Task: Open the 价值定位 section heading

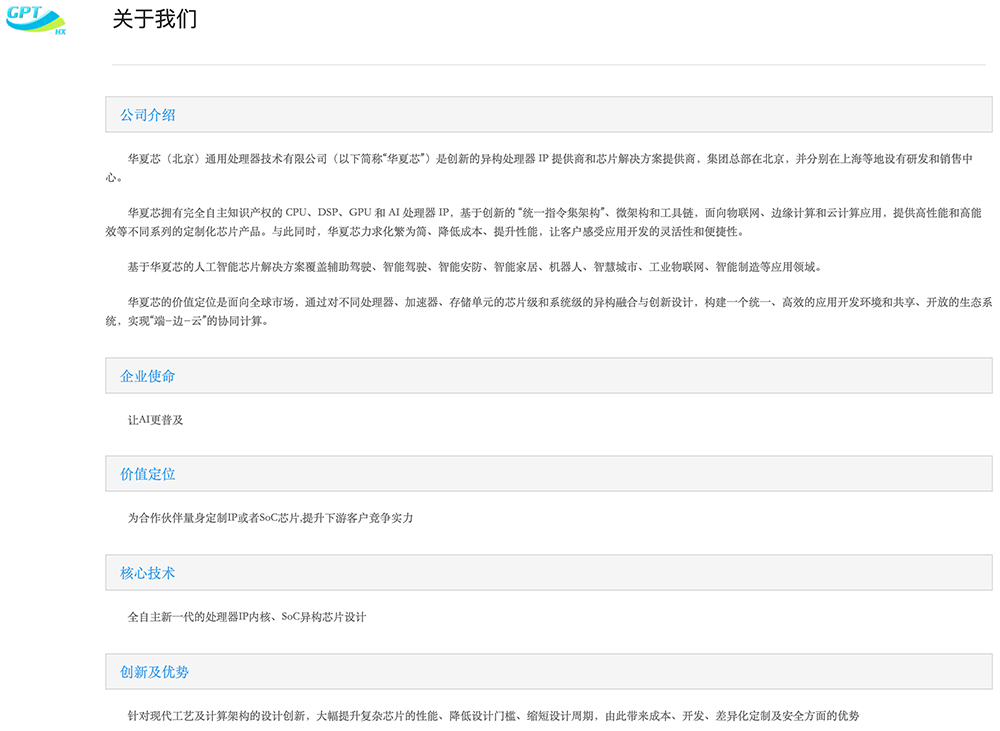Action: pos(148,474)
